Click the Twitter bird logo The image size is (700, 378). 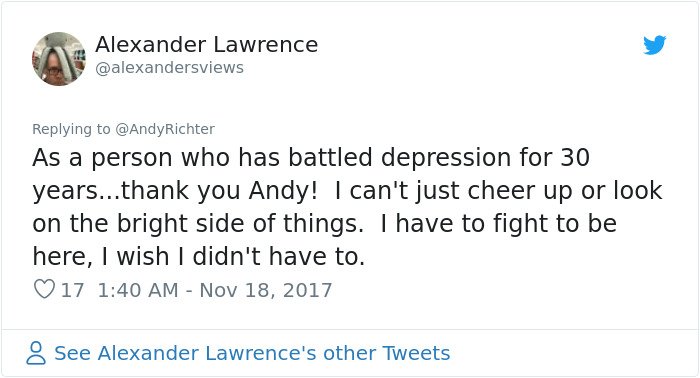click(x=654, y=45)
